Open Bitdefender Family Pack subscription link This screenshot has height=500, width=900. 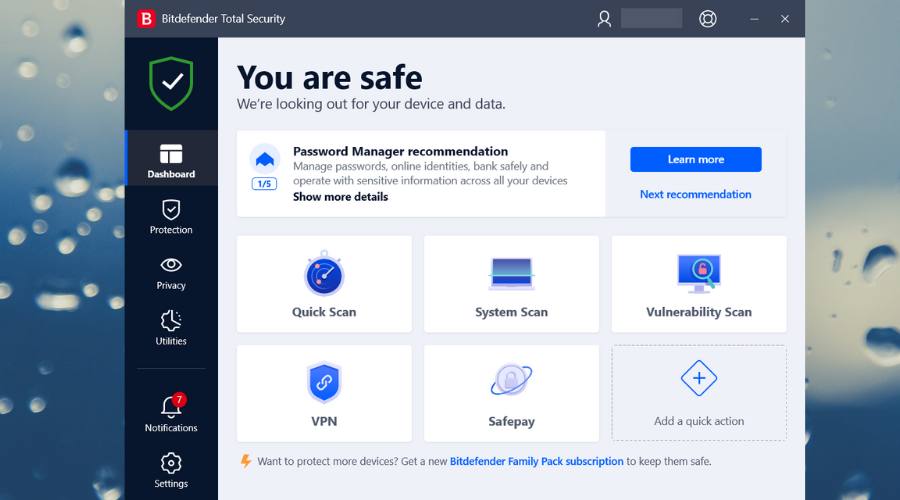coord(536,461)
